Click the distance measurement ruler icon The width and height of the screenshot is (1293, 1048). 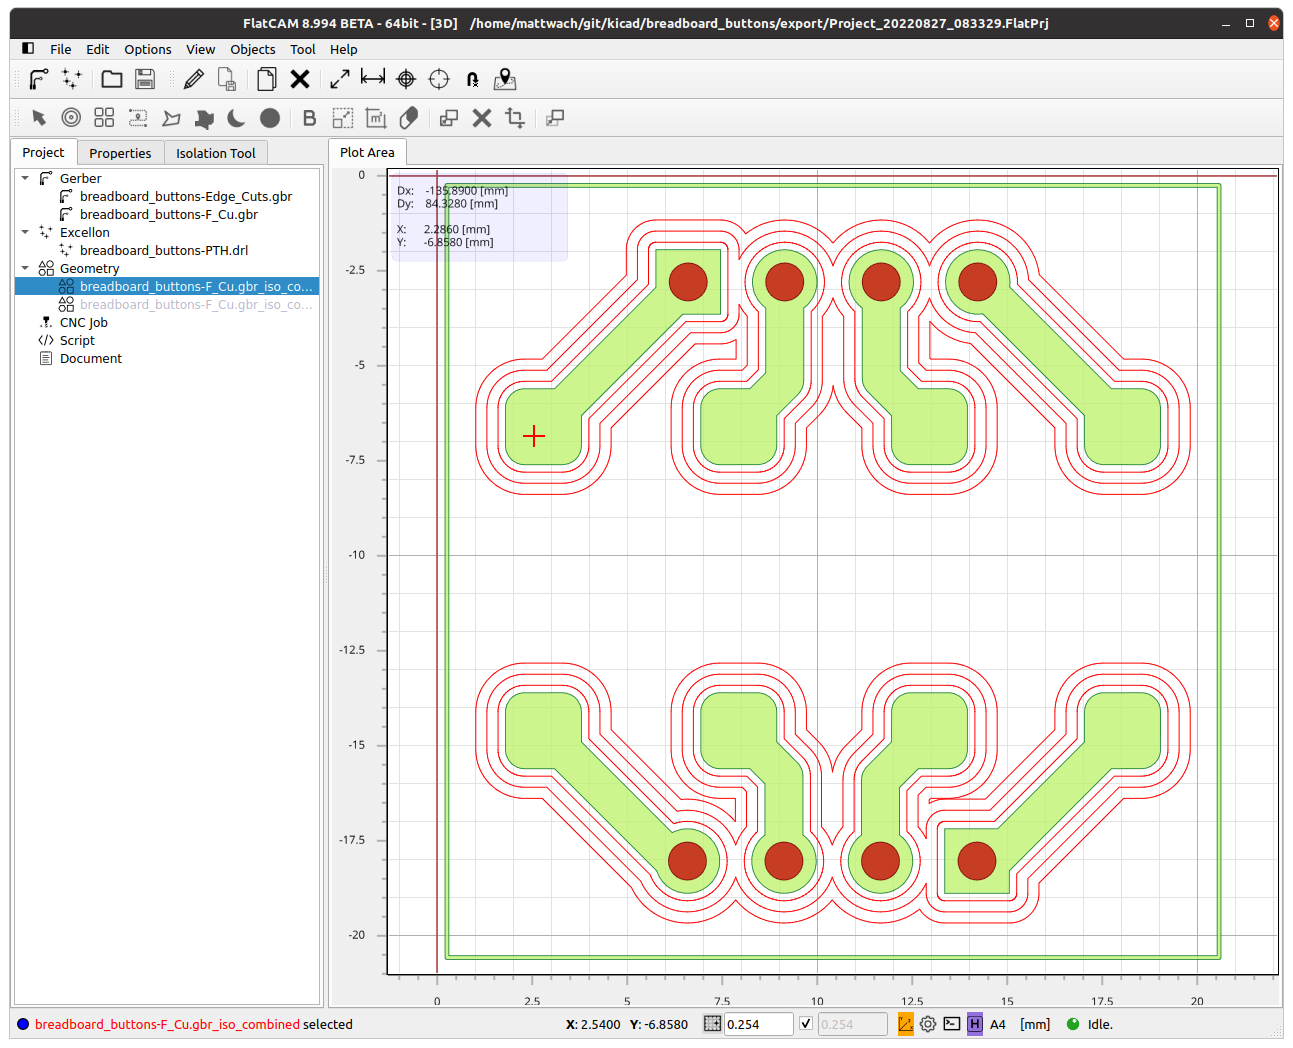(x=373, y=79)
